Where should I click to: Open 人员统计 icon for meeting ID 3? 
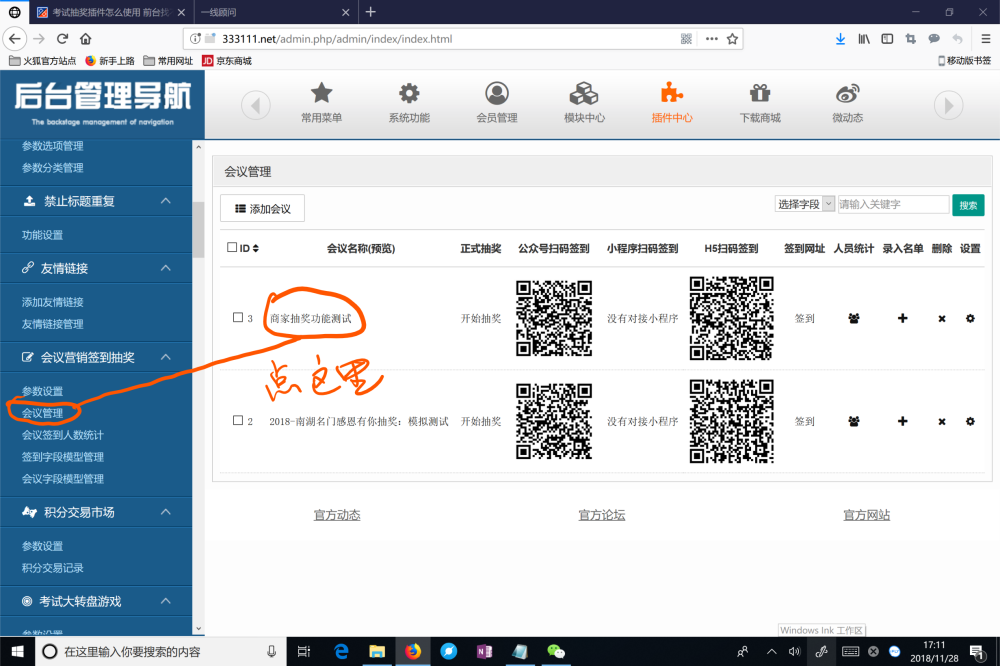[x=854, y=319]
